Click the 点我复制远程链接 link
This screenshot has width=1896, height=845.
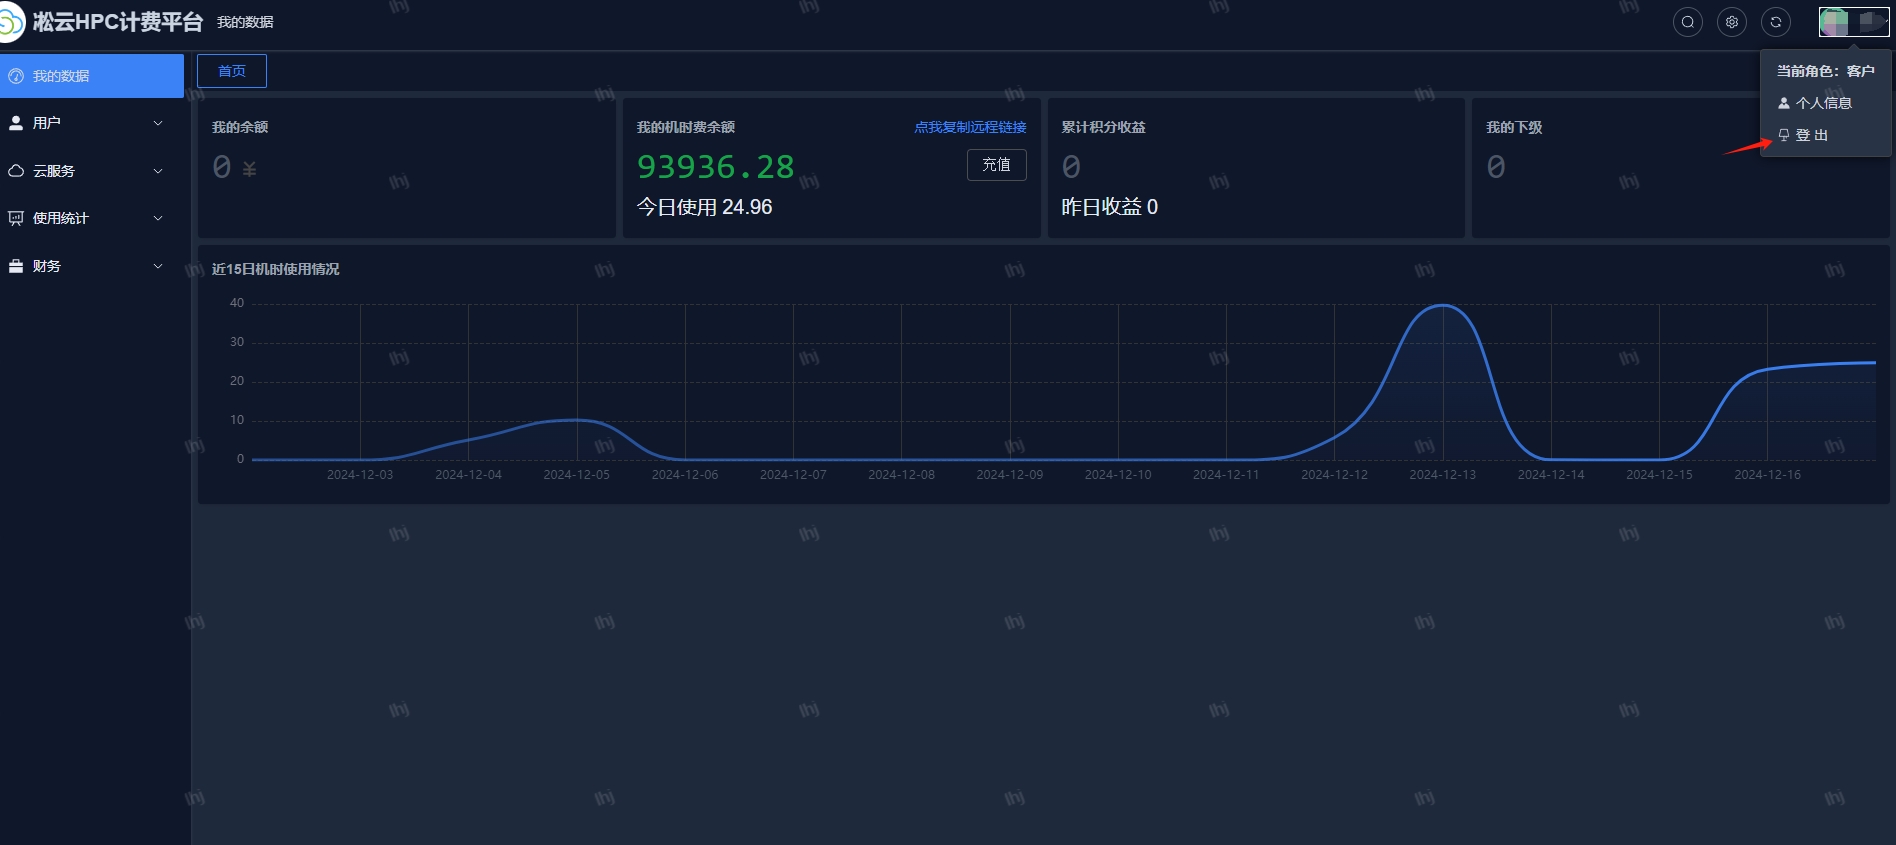pyautogui.click(x=970, y=127)
